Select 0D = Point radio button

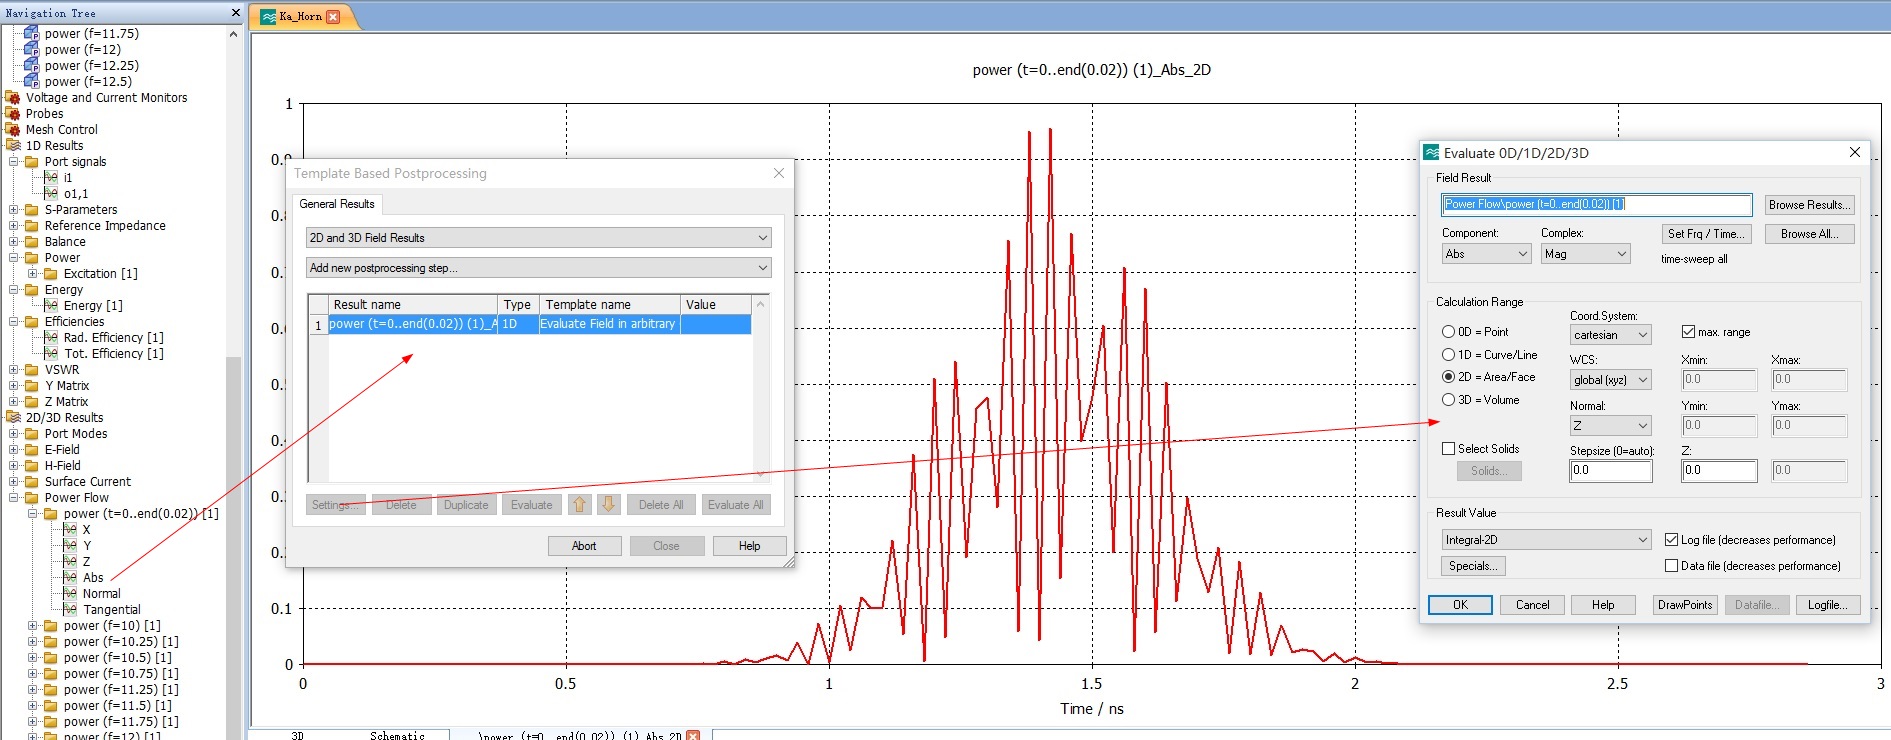(x=1448, y=331)
